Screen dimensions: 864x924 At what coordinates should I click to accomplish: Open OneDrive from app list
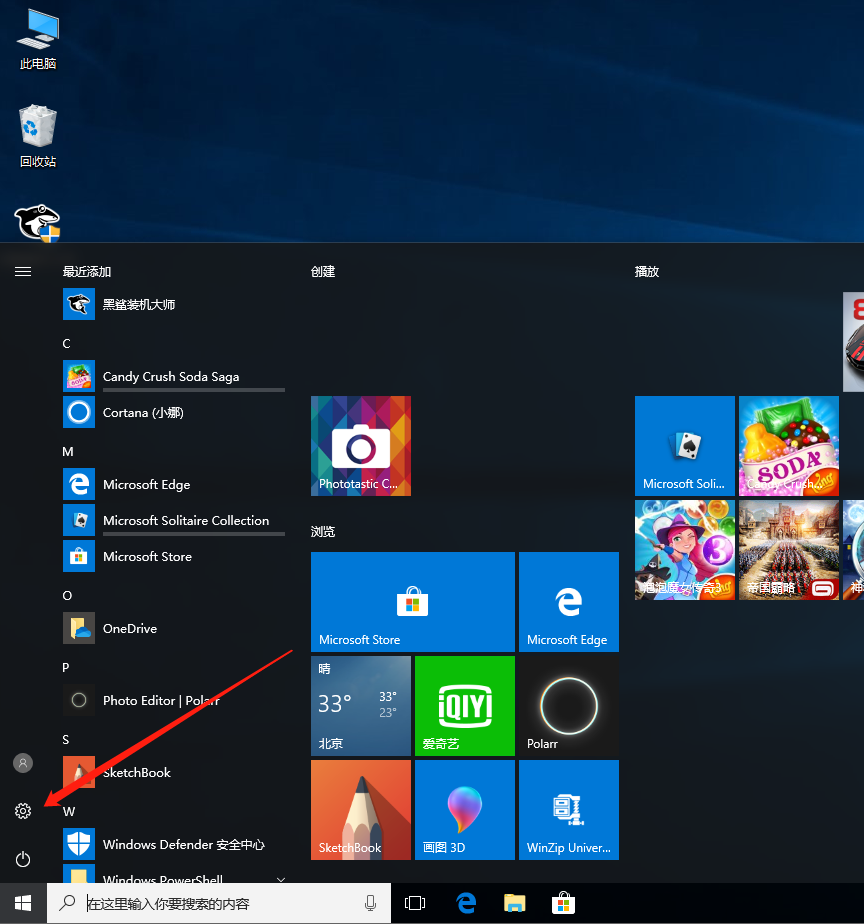click(174, 628)
